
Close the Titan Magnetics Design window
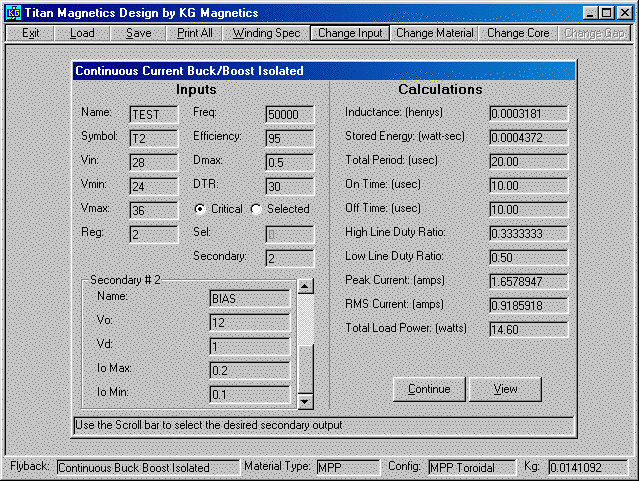click(624, 13)
